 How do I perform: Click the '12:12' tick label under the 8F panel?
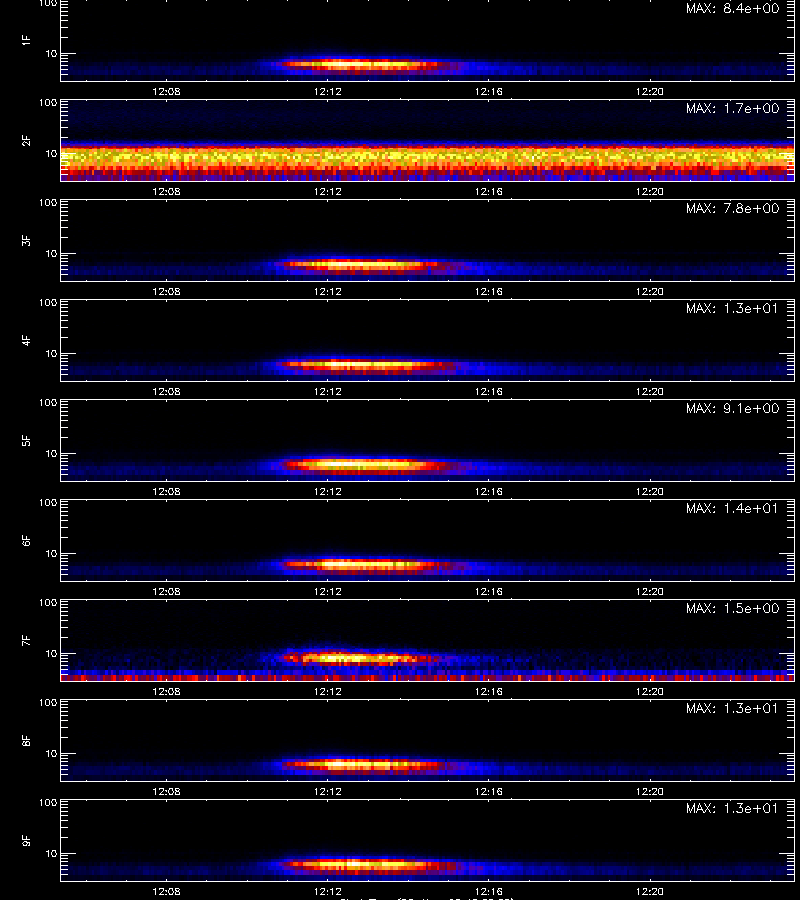pos(328,792)
